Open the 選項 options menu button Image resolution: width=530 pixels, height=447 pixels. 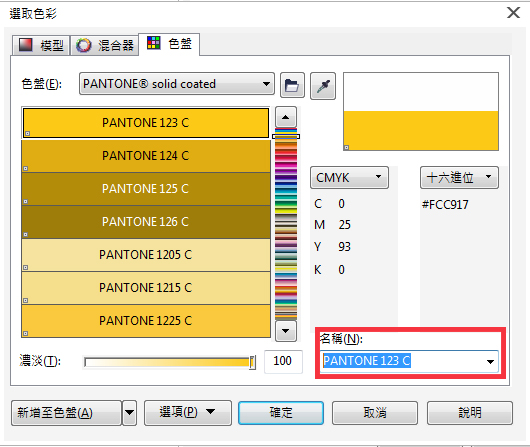pos(188,412)
